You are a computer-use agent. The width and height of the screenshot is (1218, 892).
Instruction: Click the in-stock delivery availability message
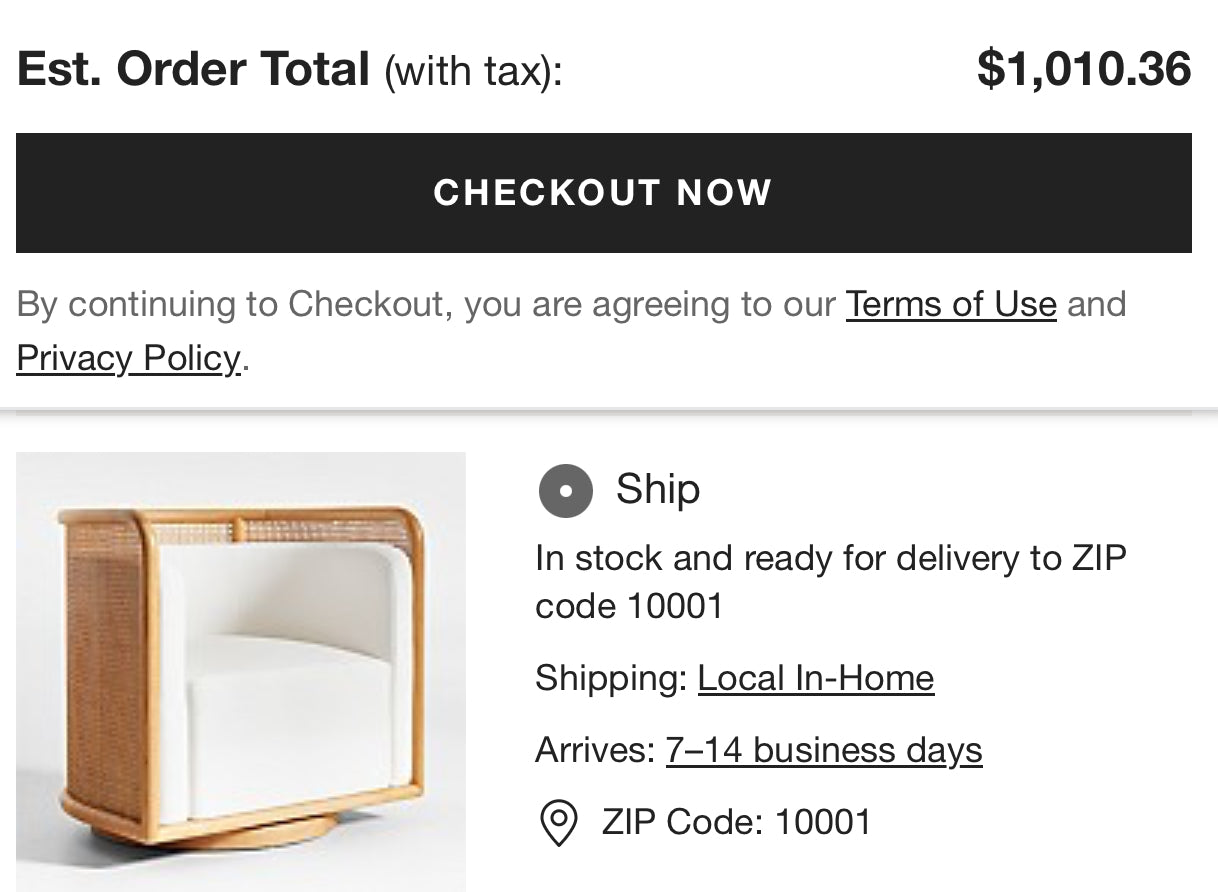point(830,581)
